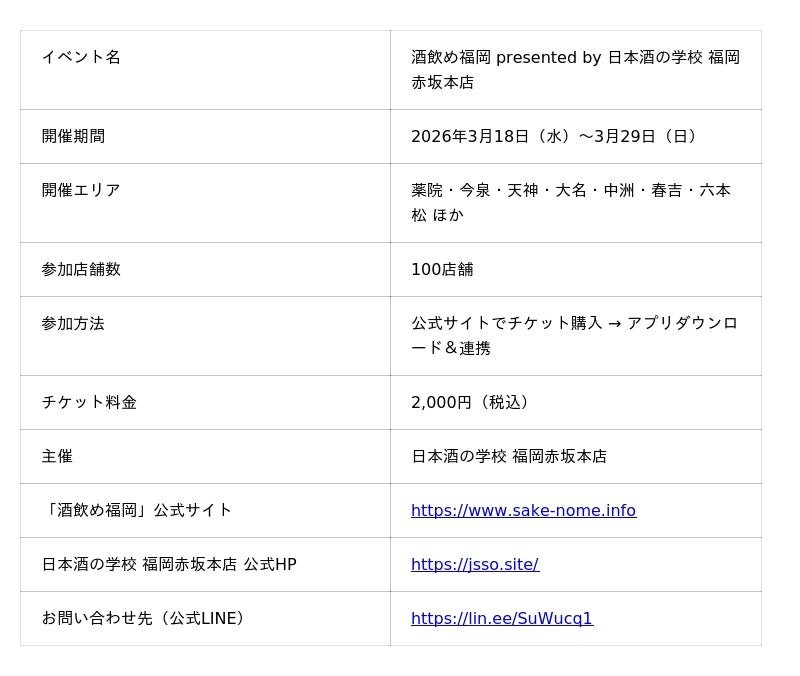The height and width of the screenshot is (676, 800).
Task: Click the organizer value 日本酒の学校 福岡赤坂本店
Action: 509,456
